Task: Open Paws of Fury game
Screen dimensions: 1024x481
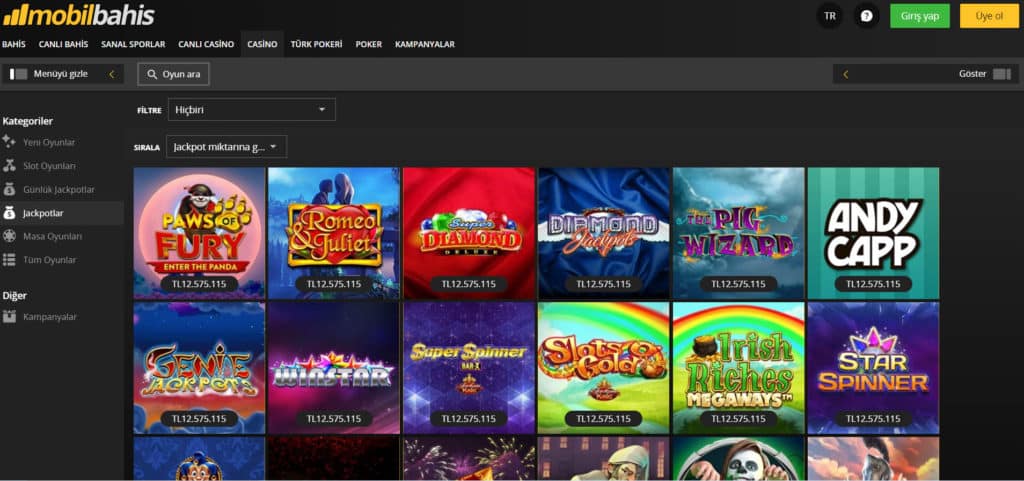Action: (x=199, y=233)
